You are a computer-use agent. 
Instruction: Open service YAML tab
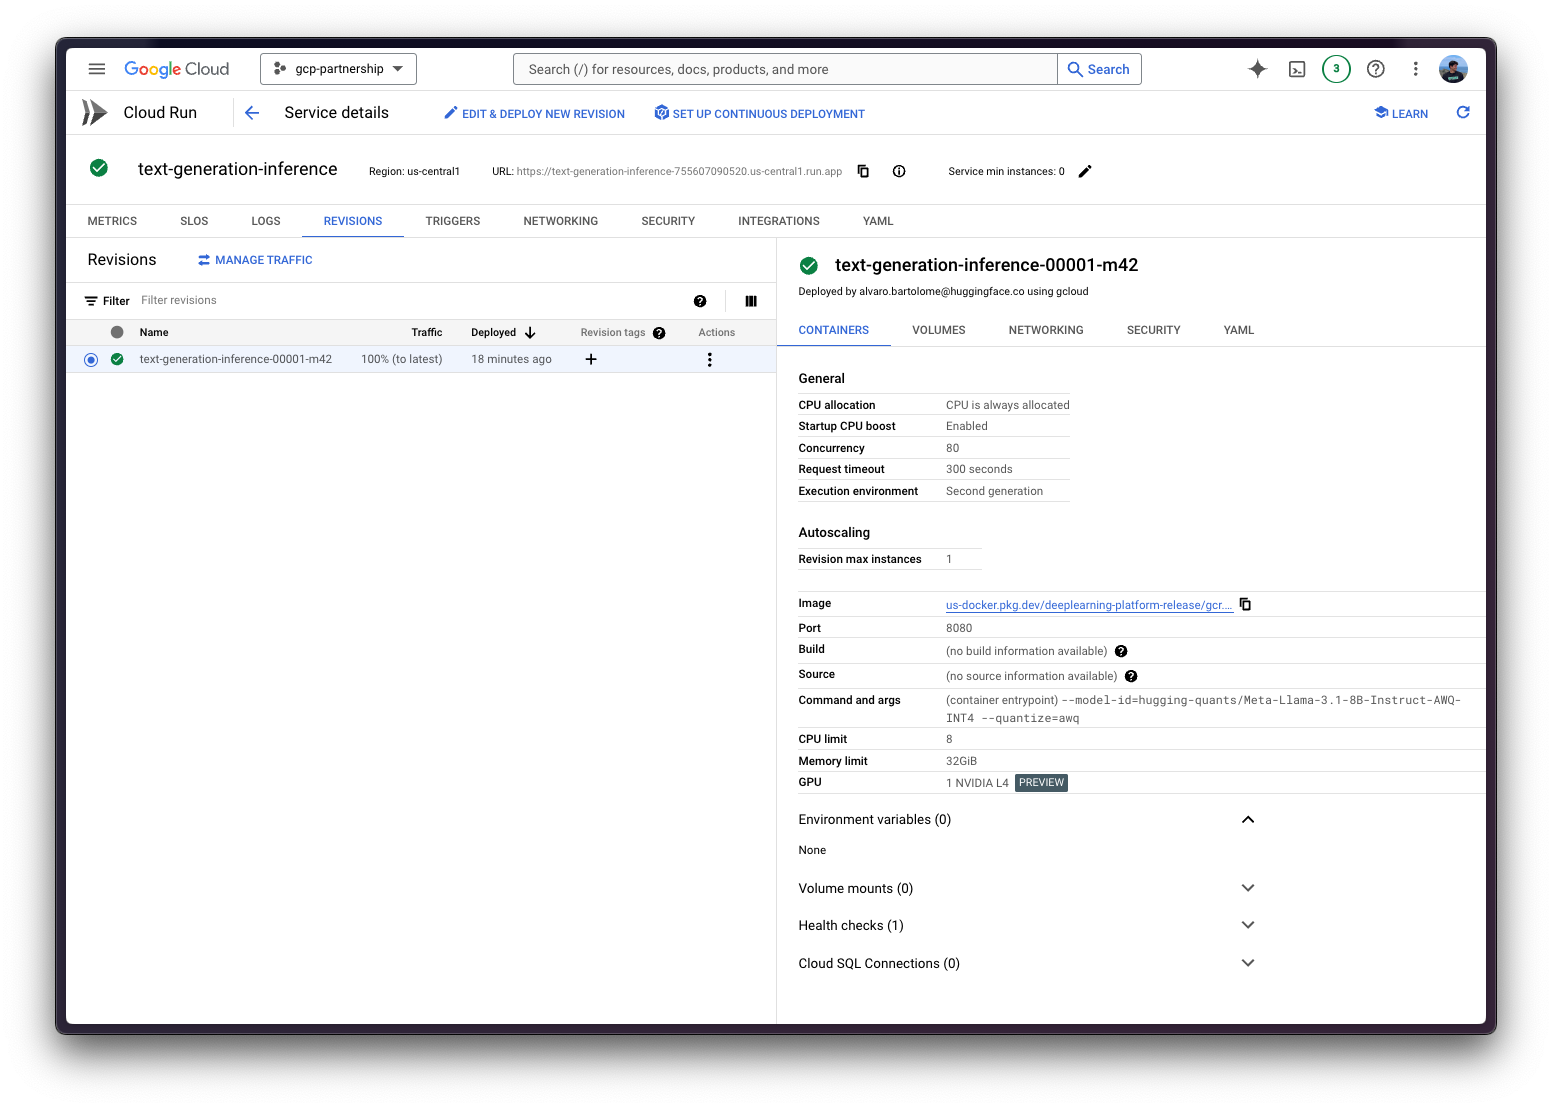tap(878, 221)
